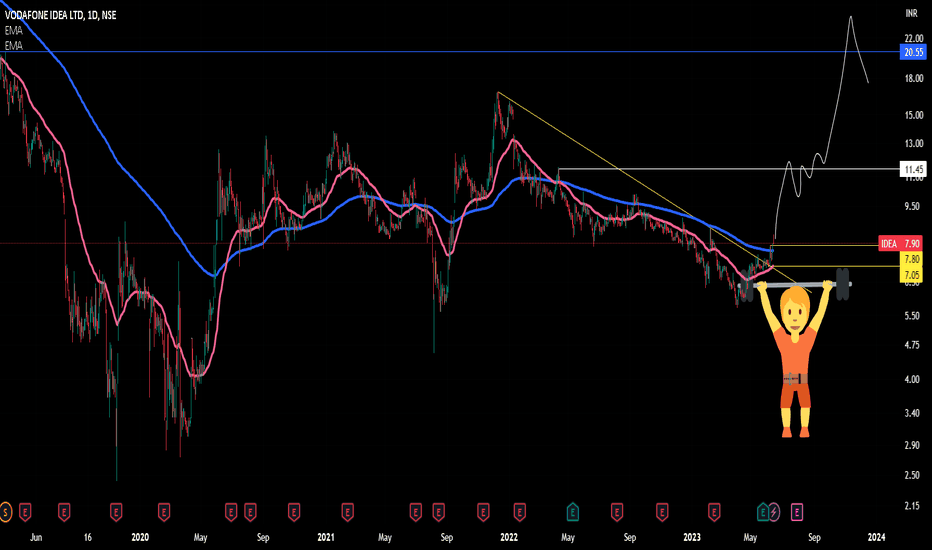932x550 pixels.
Task: Click the 9.50 price axis value
Action: [x=912, y=206]
